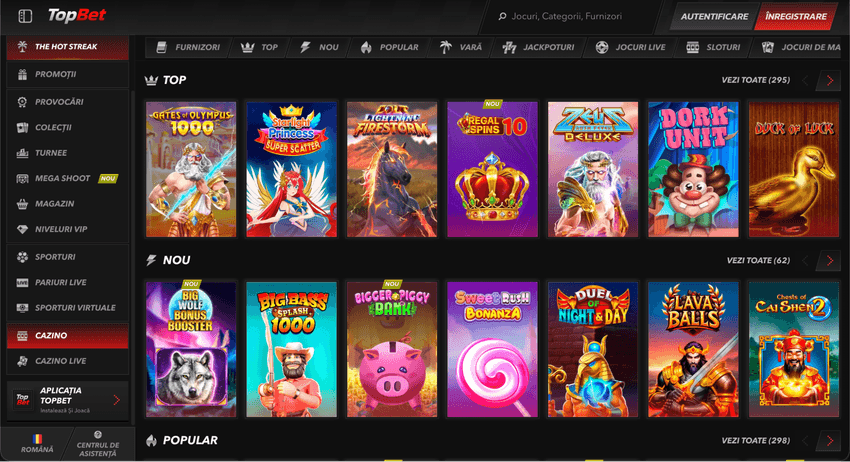Viewport: 850px width, 462px height.
Task: Click the Romanian flag icon
Action: tap(37, 438)
